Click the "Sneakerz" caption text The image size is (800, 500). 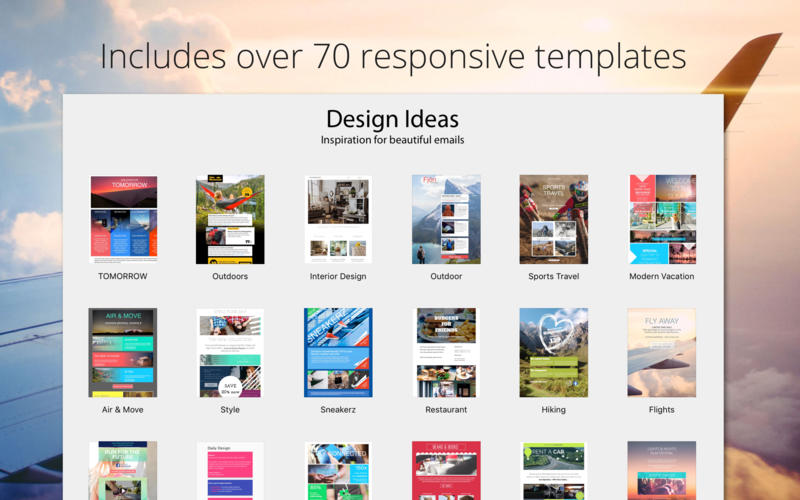pyautogui.click(x=338, y=410)
